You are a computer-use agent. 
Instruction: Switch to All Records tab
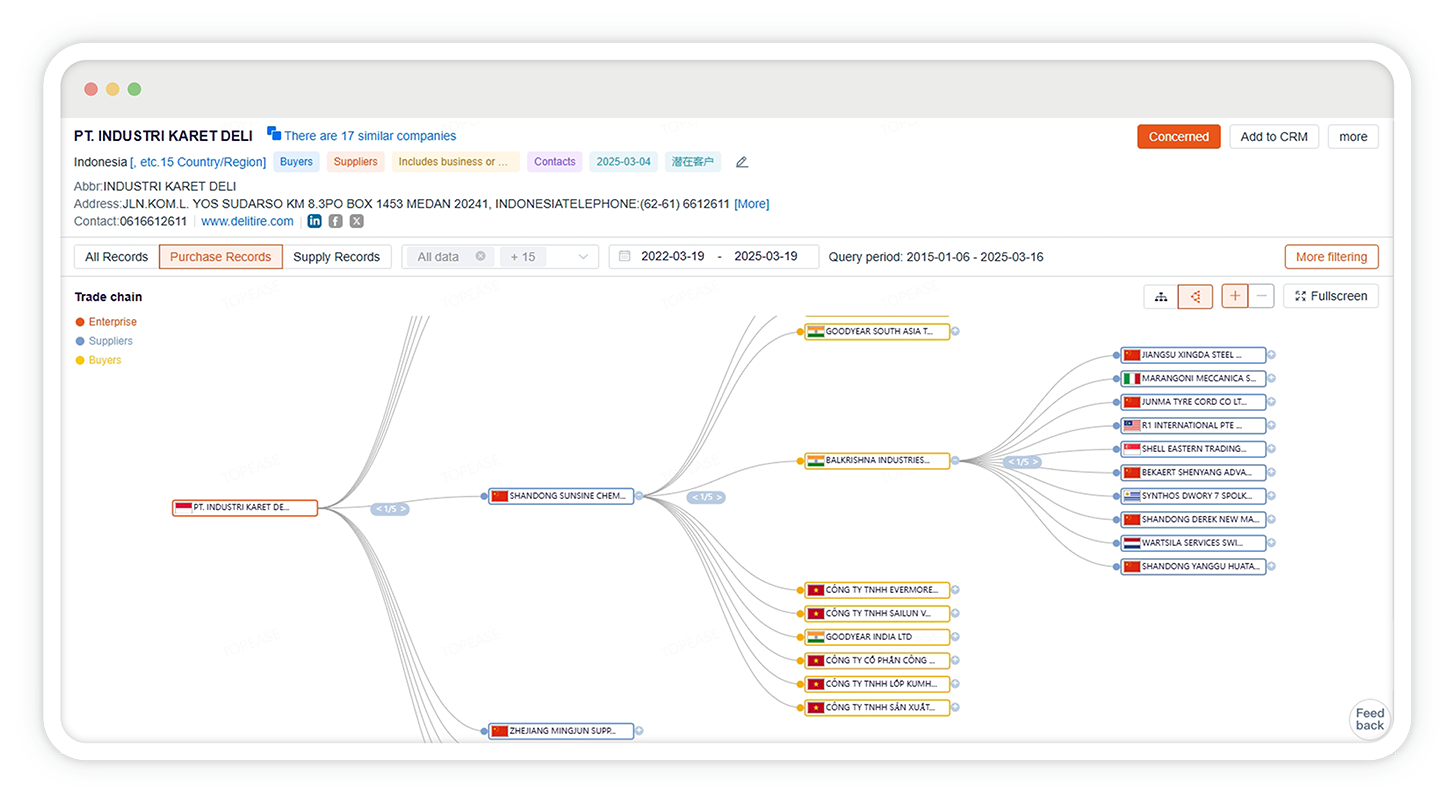point(117,257)
